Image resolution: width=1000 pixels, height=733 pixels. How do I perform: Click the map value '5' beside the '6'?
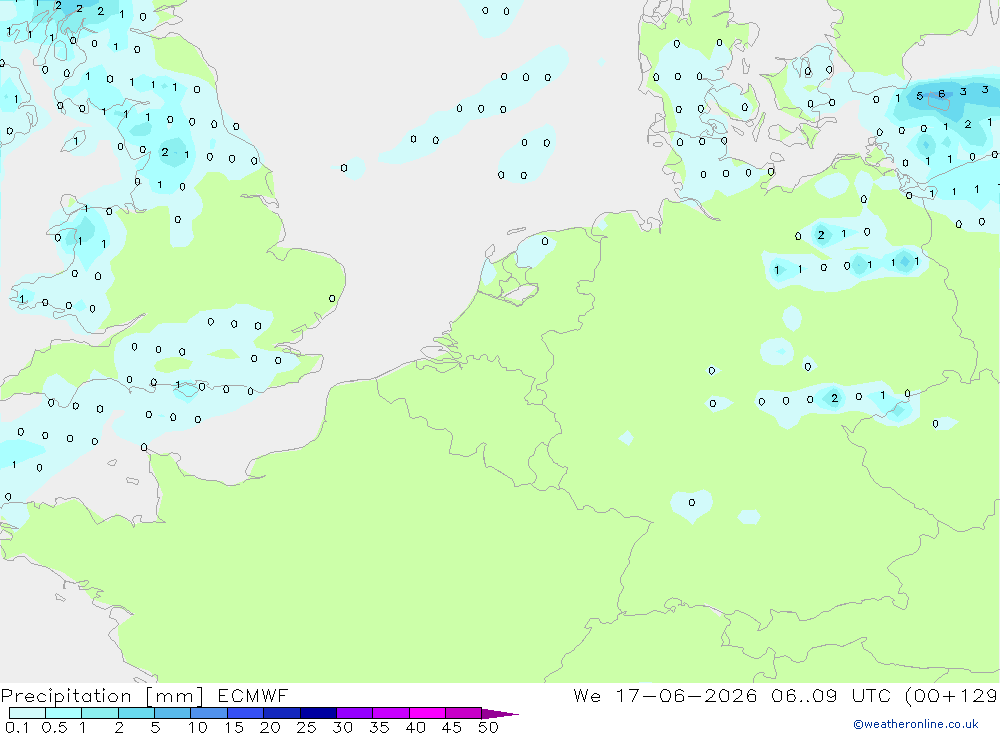[x=919, y=96]
